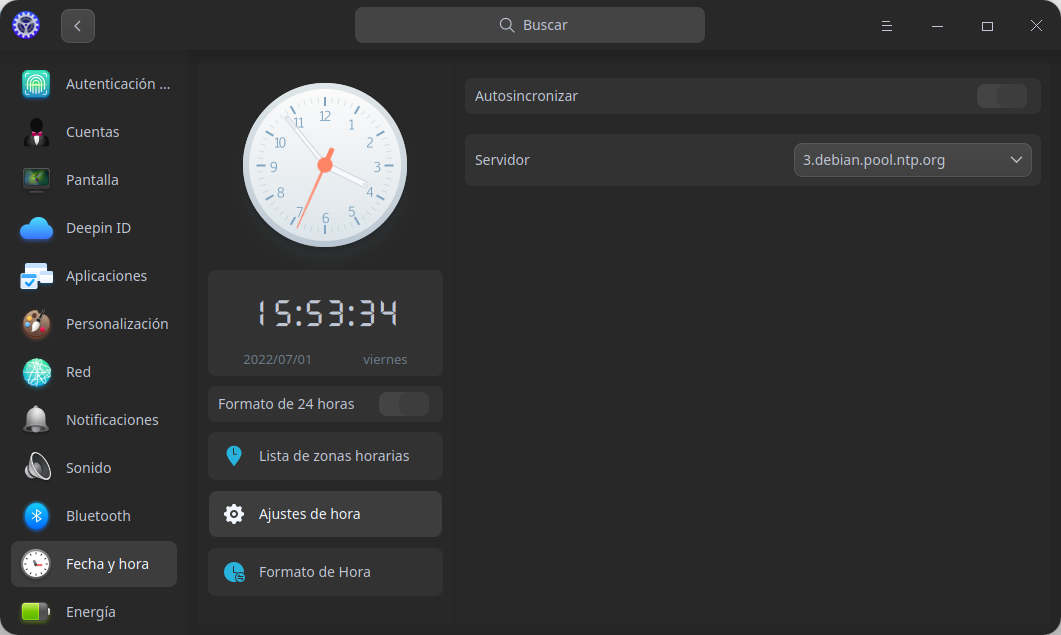
Task: Expand server list chevron arrow
Action: [1016, 160]
